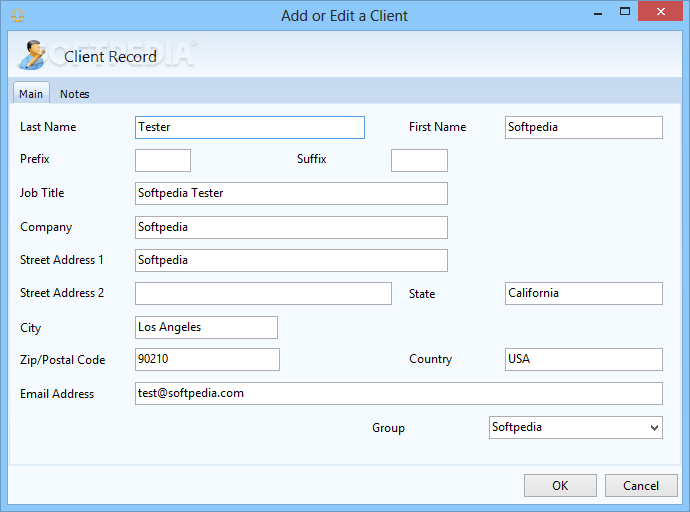The width and height of the screenshot is (690, 512).
Task: Click the Zip/Postal Code field
Action: click(207, 359)
